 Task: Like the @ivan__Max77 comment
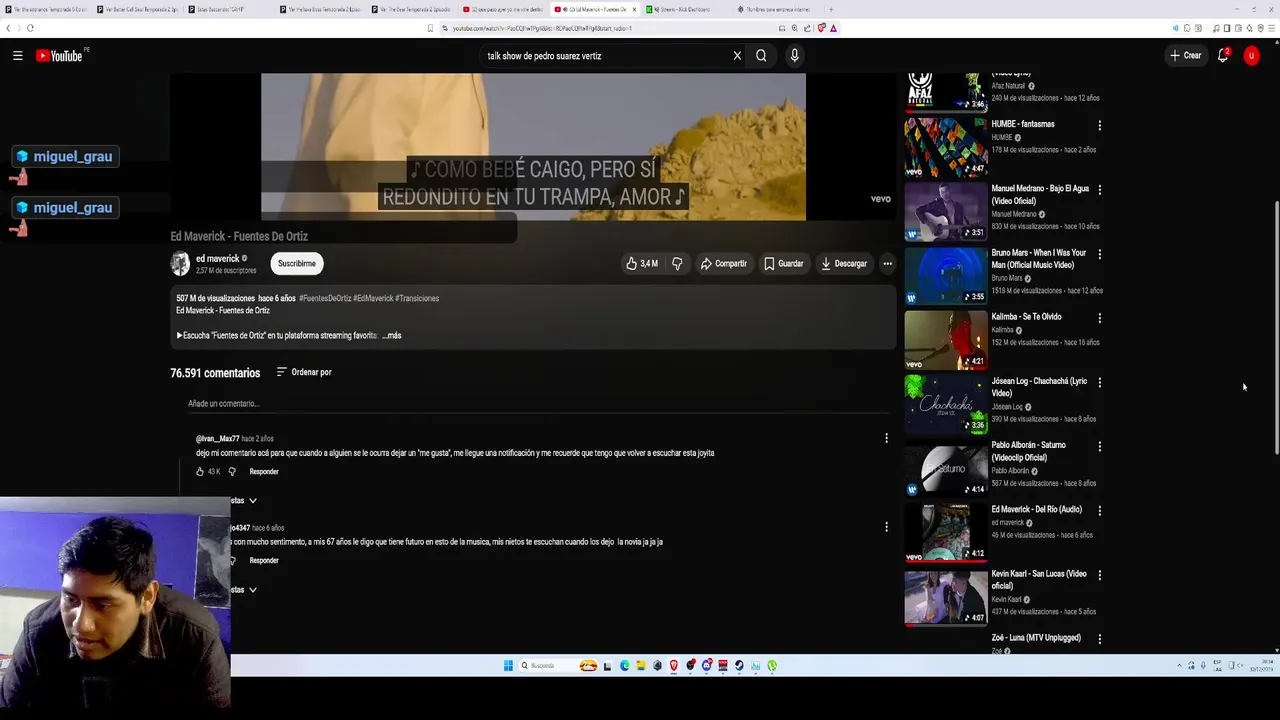pyautogui.click(x=200, y=472)
